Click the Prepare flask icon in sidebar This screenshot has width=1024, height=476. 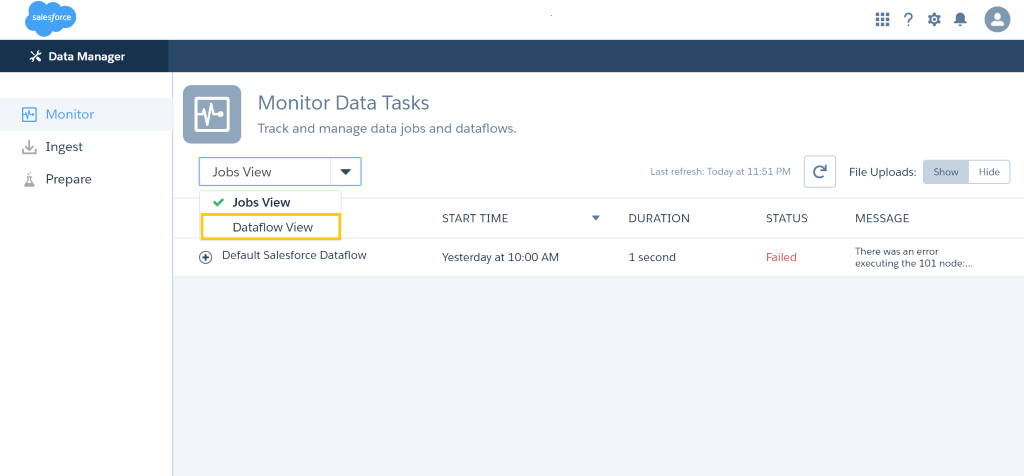pyautogui.click(x=29, y=180)
